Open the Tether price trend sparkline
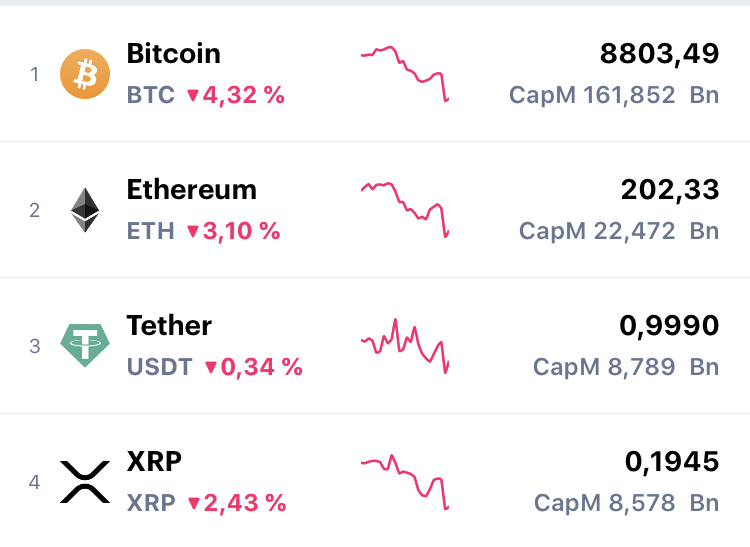 (x=405, y=345)
